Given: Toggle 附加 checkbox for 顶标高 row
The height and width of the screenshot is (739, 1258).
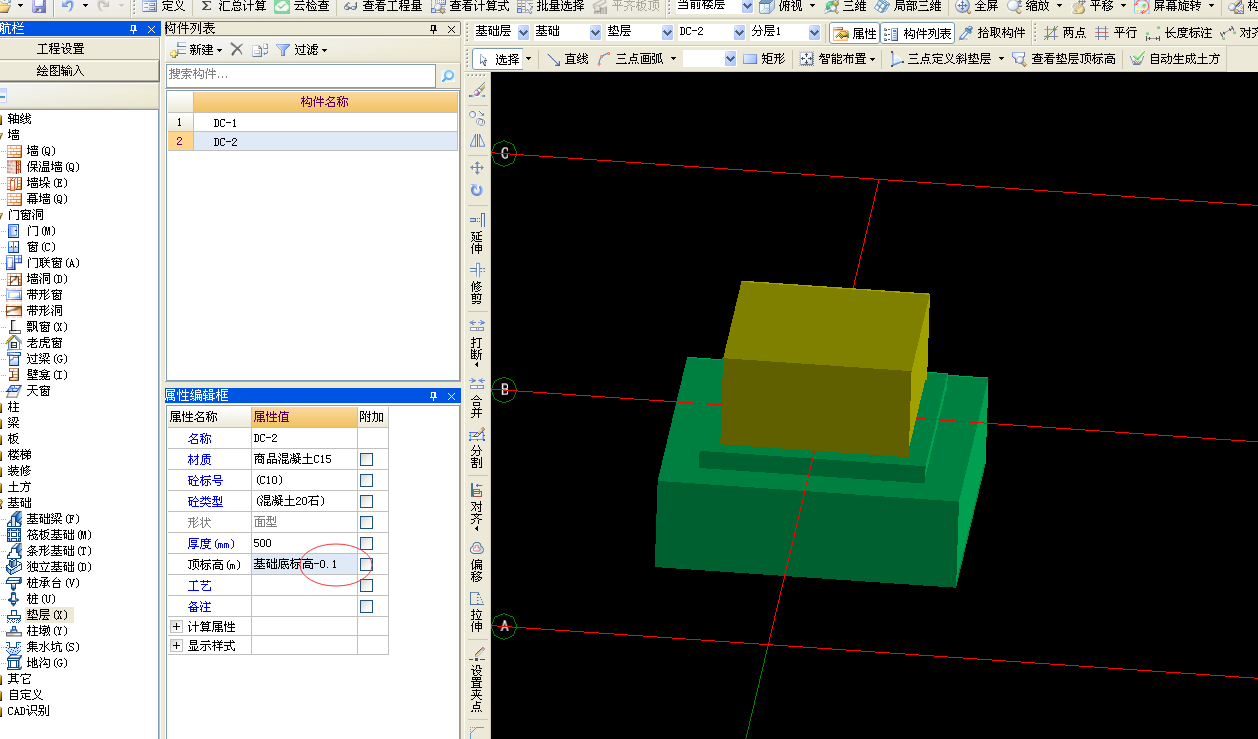Looking at the screenshot, I should click(x=367, y=564).
